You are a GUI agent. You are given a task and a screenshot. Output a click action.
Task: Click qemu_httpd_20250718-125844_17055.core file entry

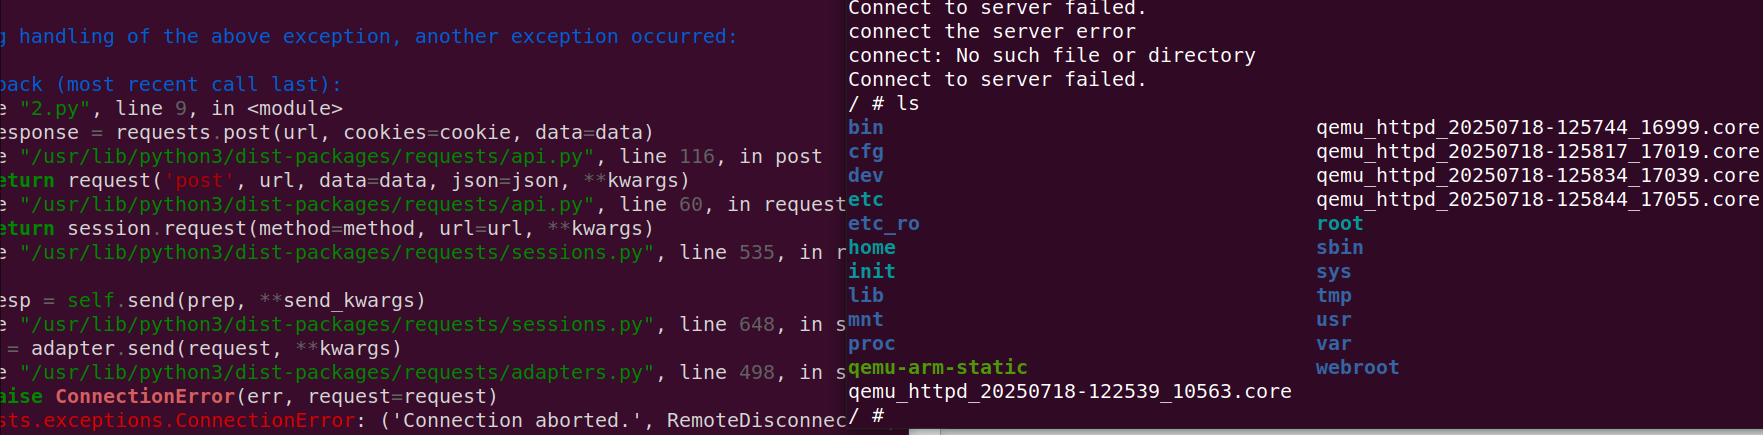point(1537,200)
